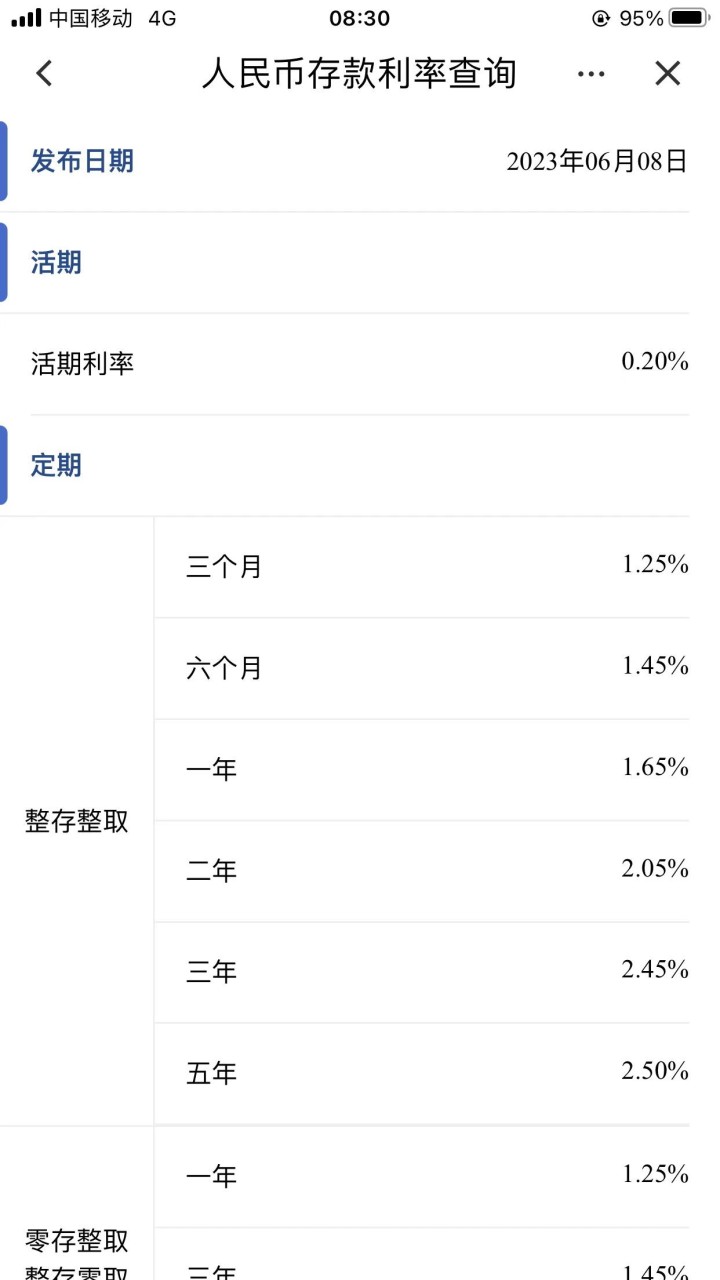Select the 活期 section header

56,263
